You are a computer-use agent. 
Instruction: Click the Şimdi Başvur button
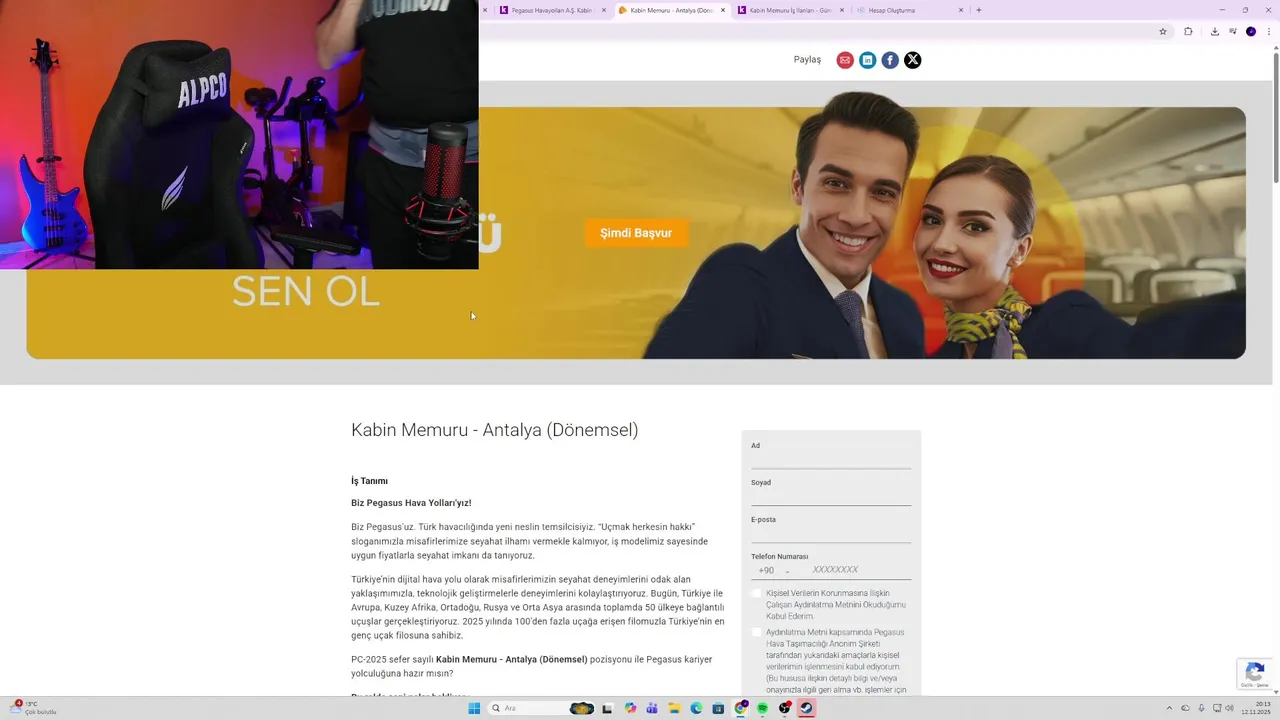pyautogui.click(x=636, y=233)
